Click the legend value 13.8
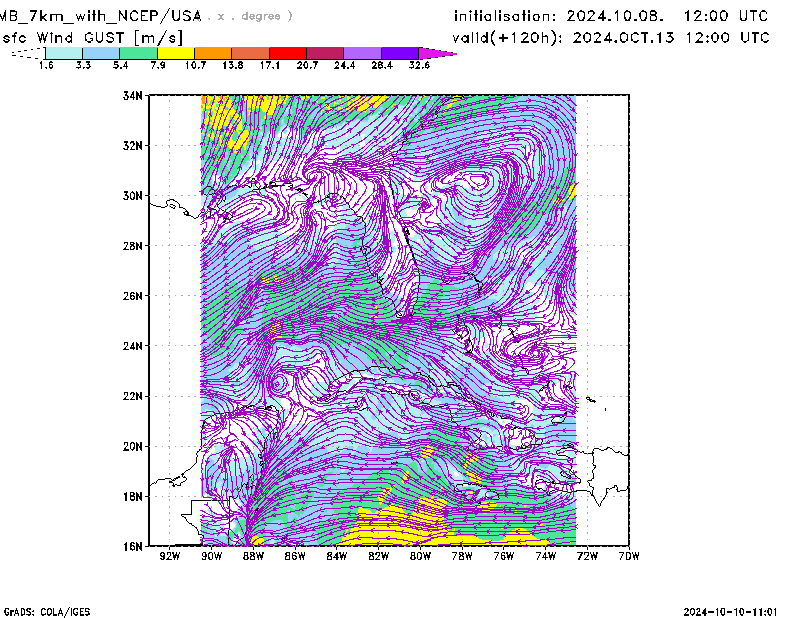 [x=233, y=65]
